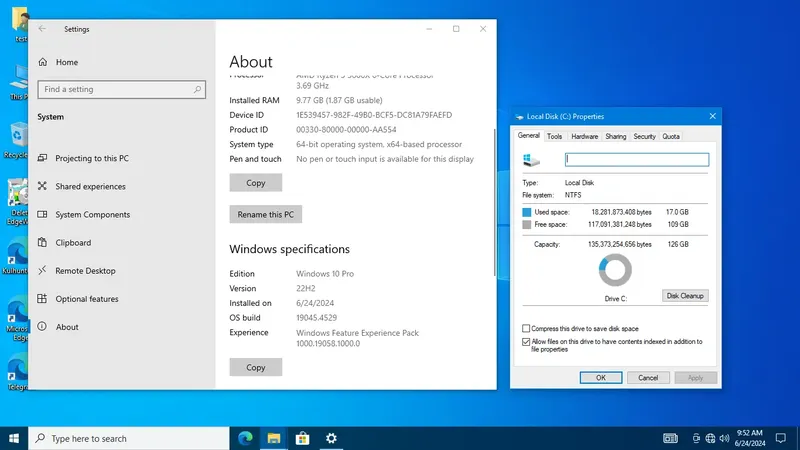Select the 22H2 version value
This screenshot has height=450, width=800.
(x=306, y=288)
